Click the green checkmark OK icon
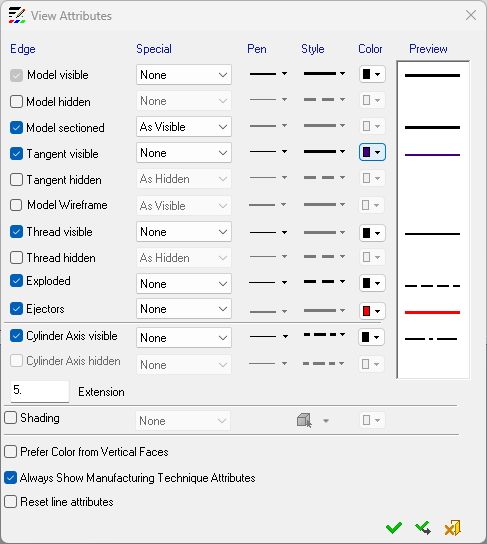Image resolution: width=487 pixels, height=544 pixels. click(x=394, y=528)
